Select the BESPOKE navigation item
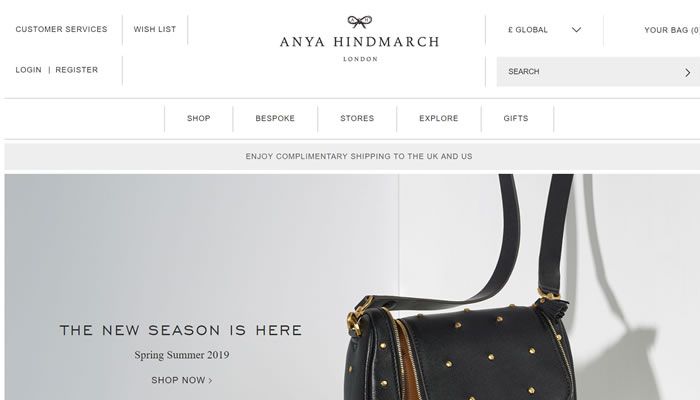This screenshot has width=700, height=400. pyautogui.click(x=275, y=118)
